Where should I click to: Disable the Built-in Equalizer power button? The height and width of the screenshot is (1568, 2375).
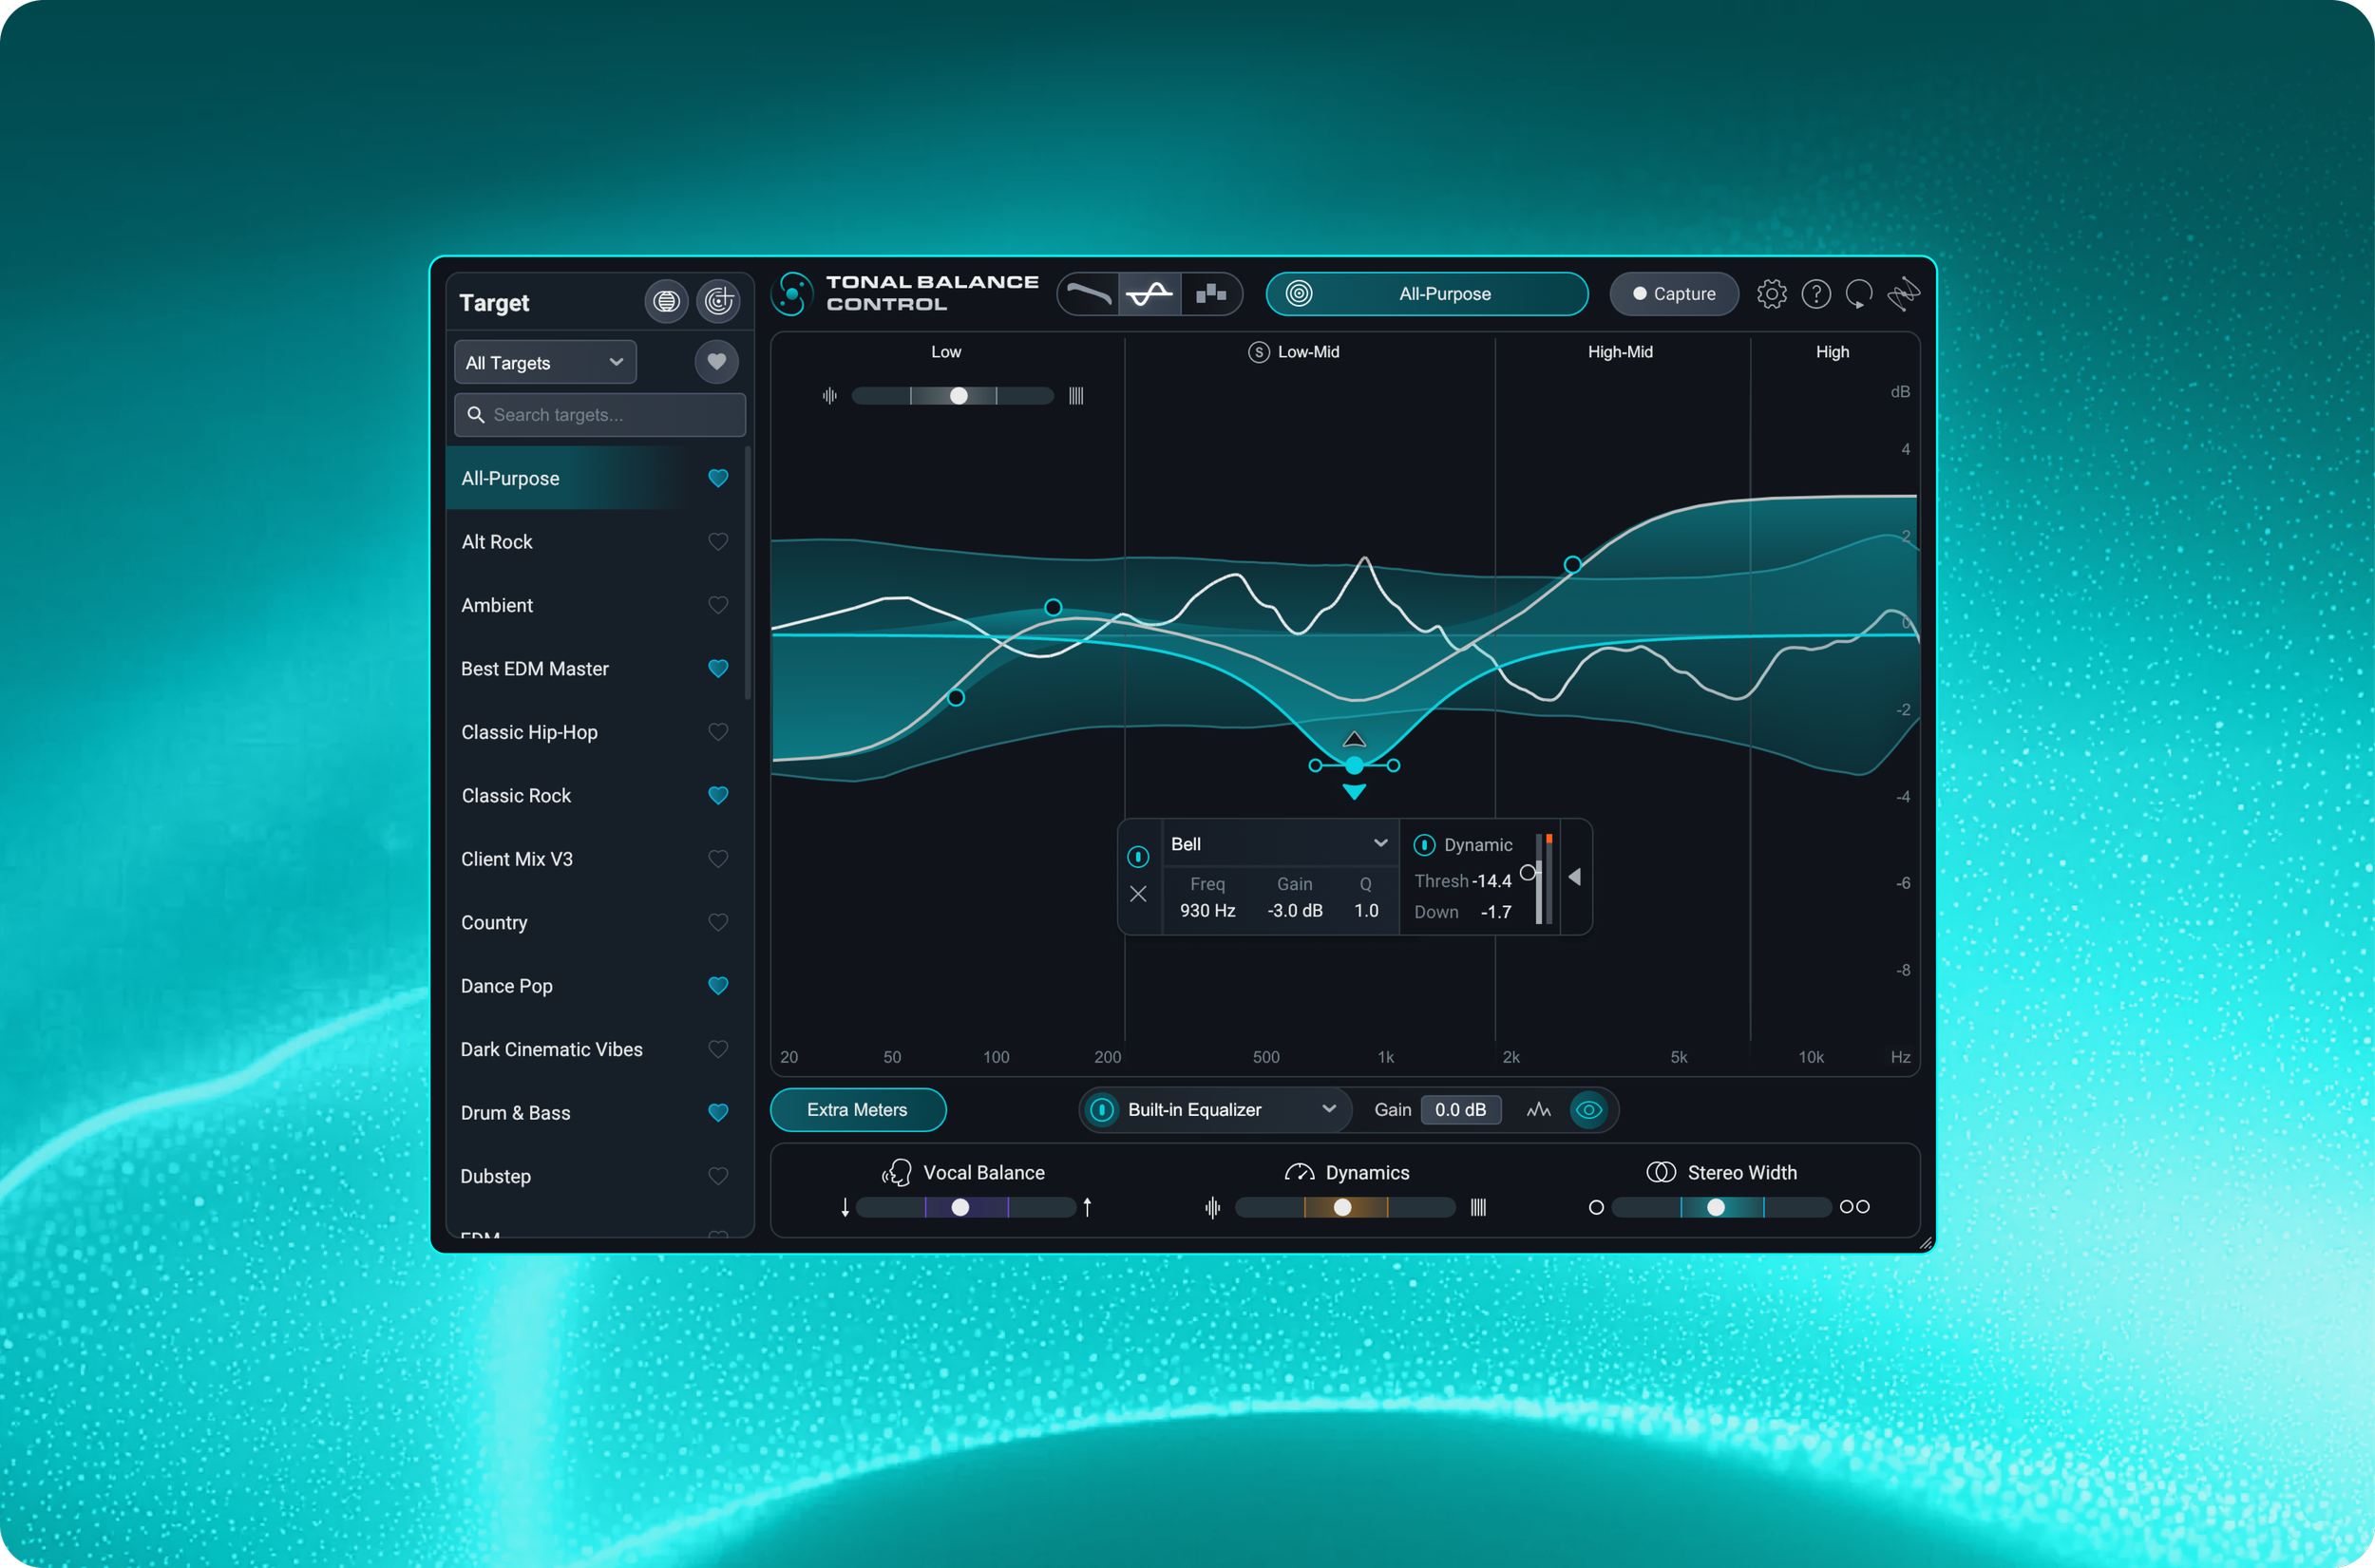(1102, 1110)
